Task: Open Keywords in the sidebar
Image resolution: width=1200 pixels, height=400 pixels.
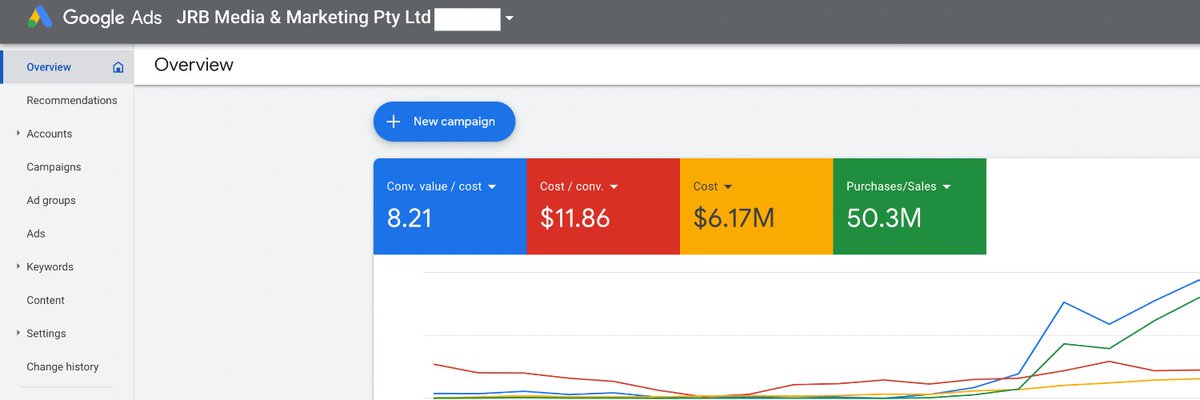Action: click(50, 267)
